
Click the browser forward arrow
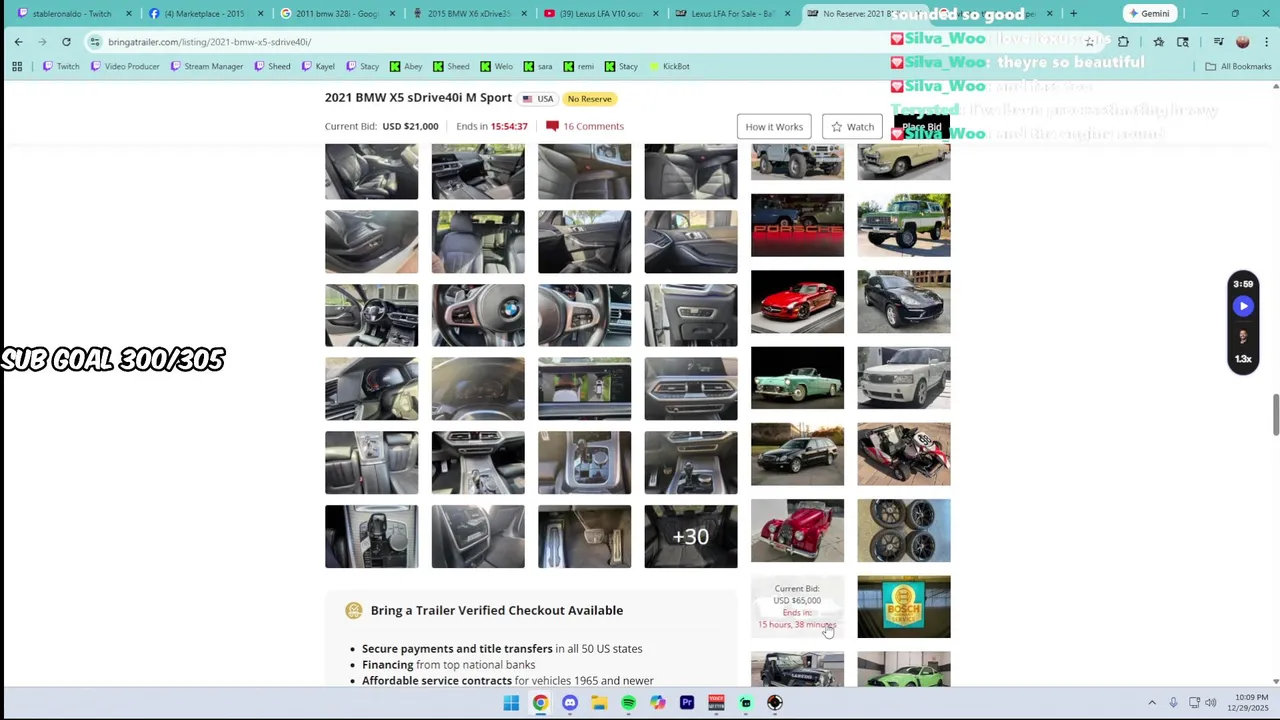[42, 42]
